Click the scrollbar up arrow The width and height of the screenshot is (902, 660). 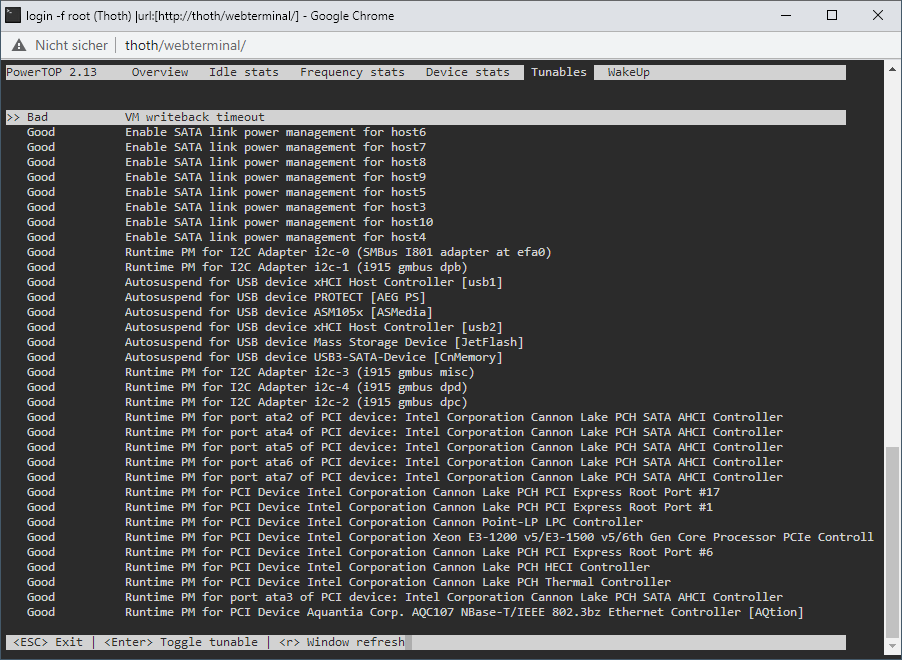pos(892,67)
